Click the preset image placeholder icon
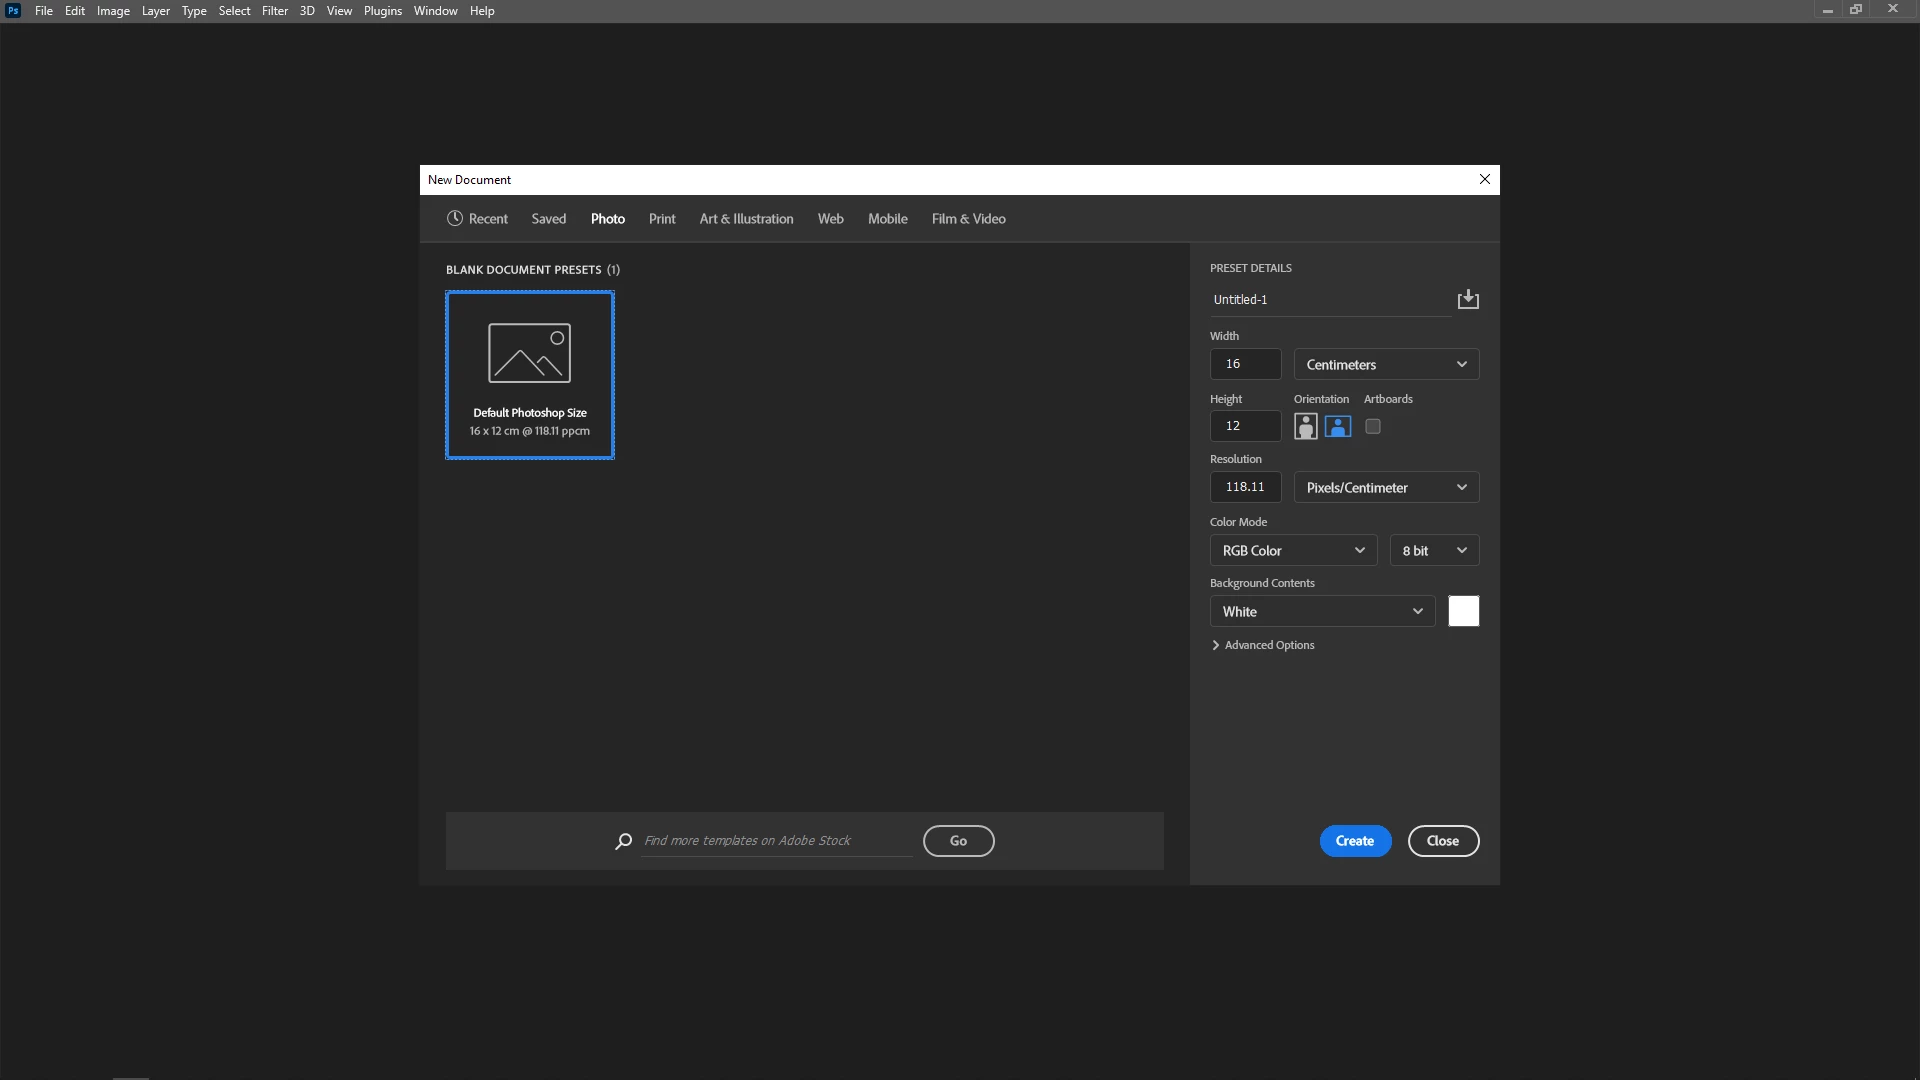Image resolution: width=1920 pixels, height=1080 pixels. coord(529,352)
